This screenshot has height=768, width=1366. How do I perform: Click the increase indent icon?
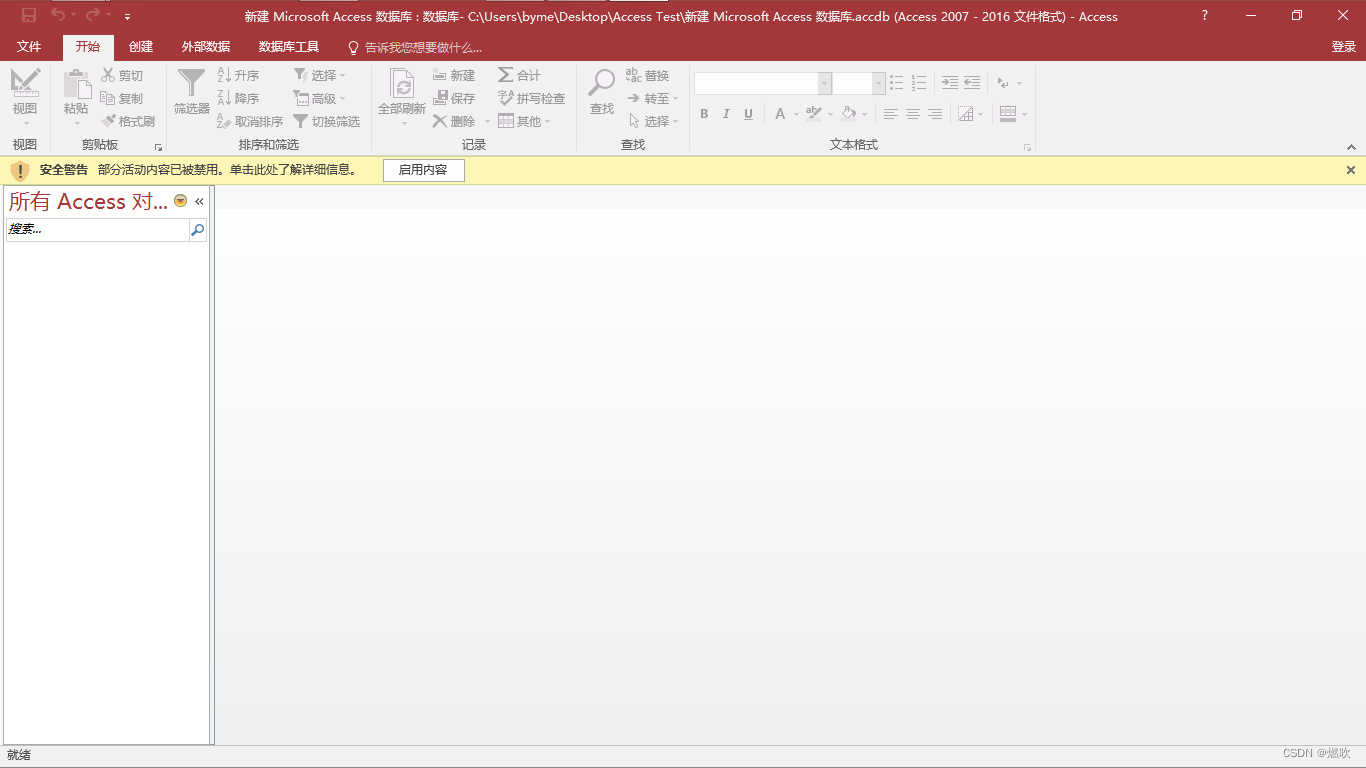(x=950, y=83)
